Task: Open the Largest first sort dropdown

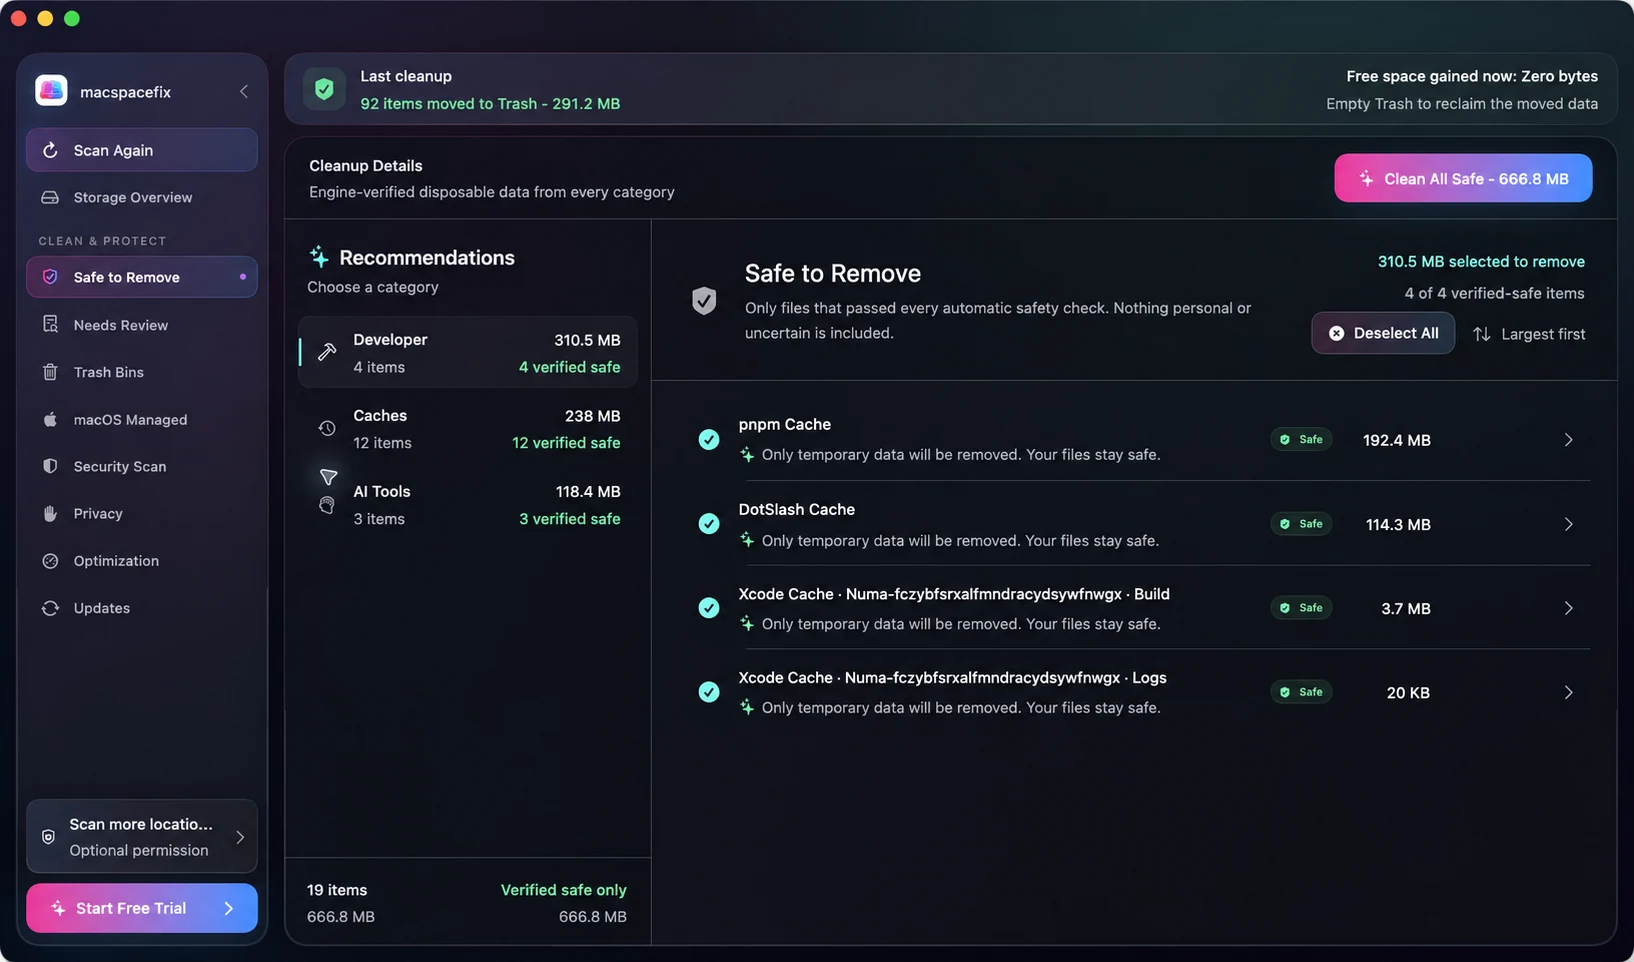Action: [1529, 334]
